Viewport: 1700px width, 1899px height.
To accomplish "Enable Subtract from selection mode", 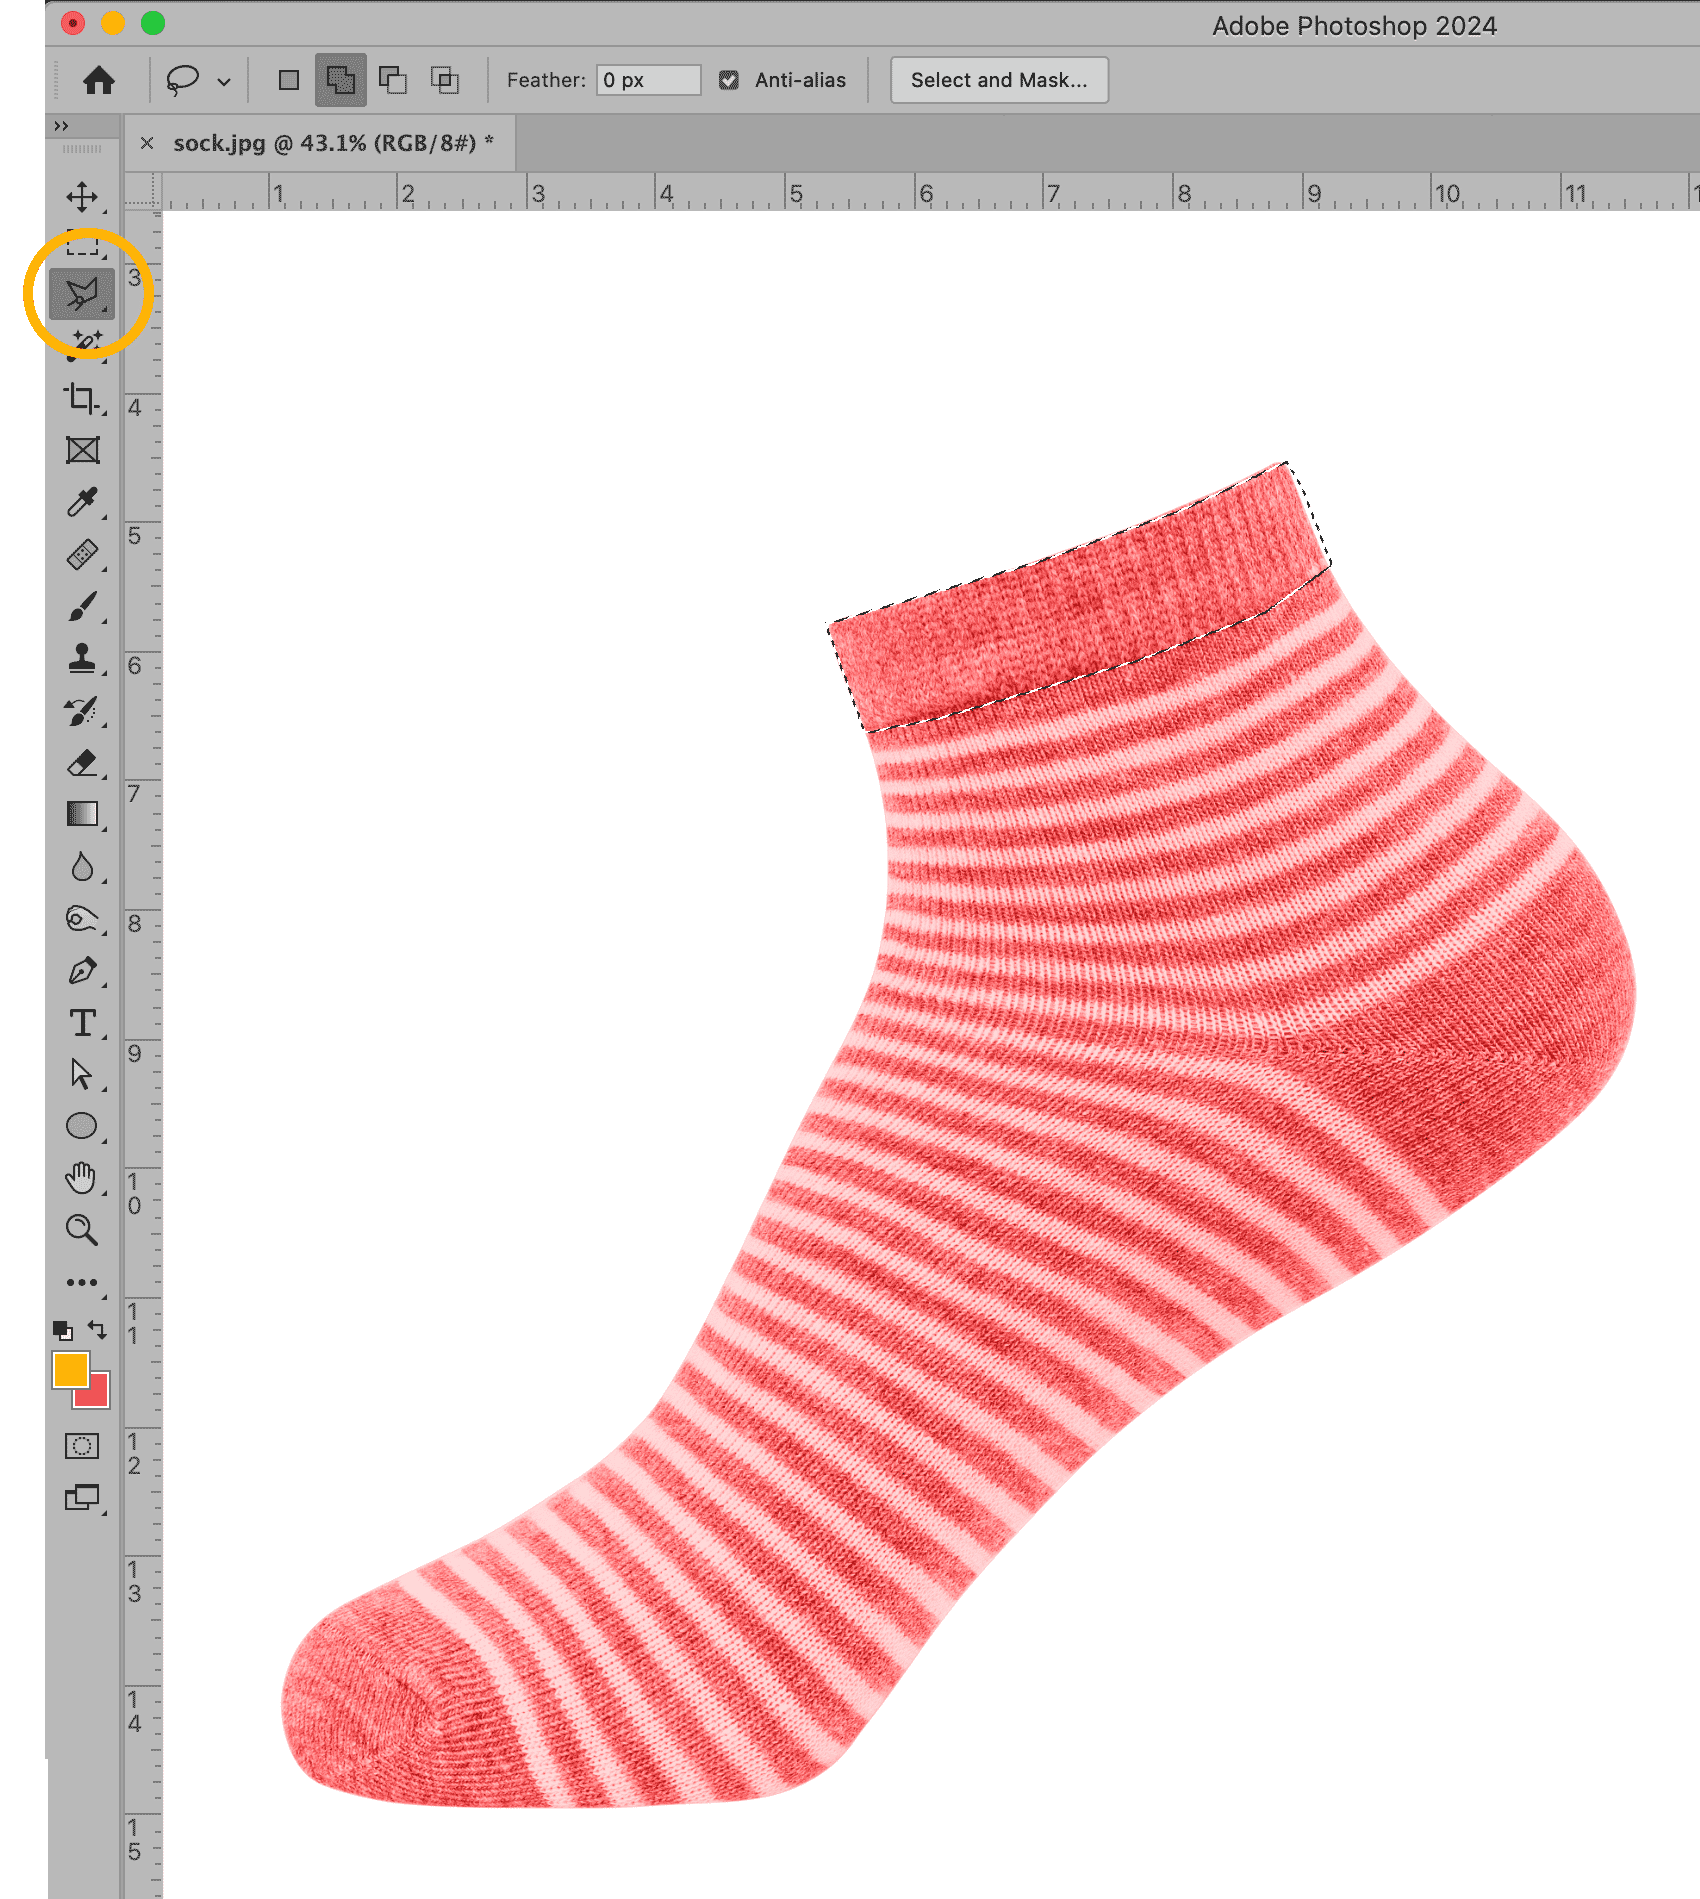I will 393,80.
